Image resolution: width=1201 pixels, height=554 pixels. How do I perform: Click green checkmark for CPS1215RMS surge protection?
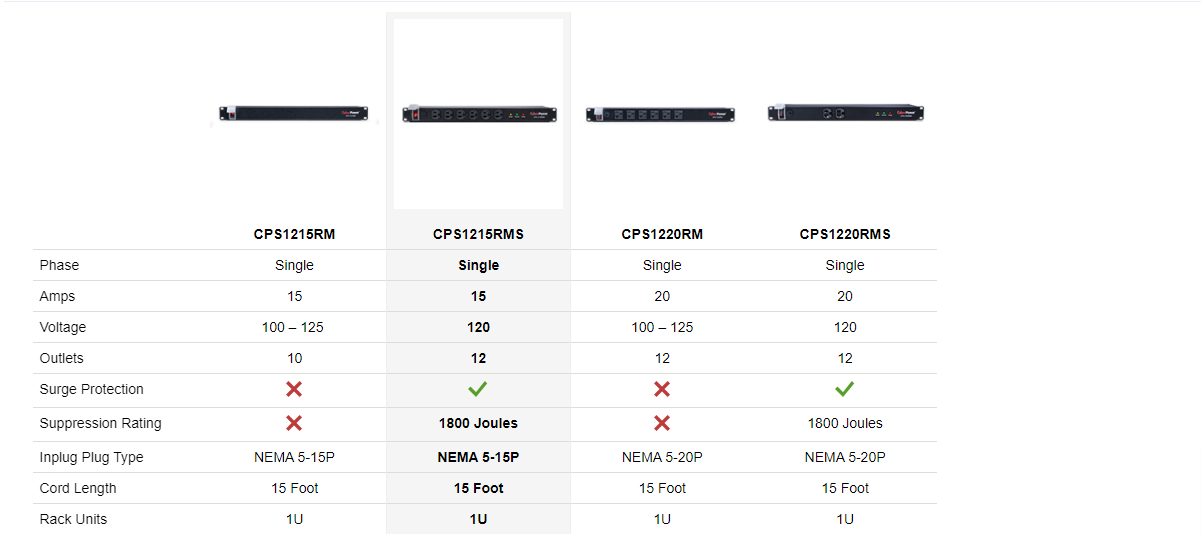[x=478, y=389]
